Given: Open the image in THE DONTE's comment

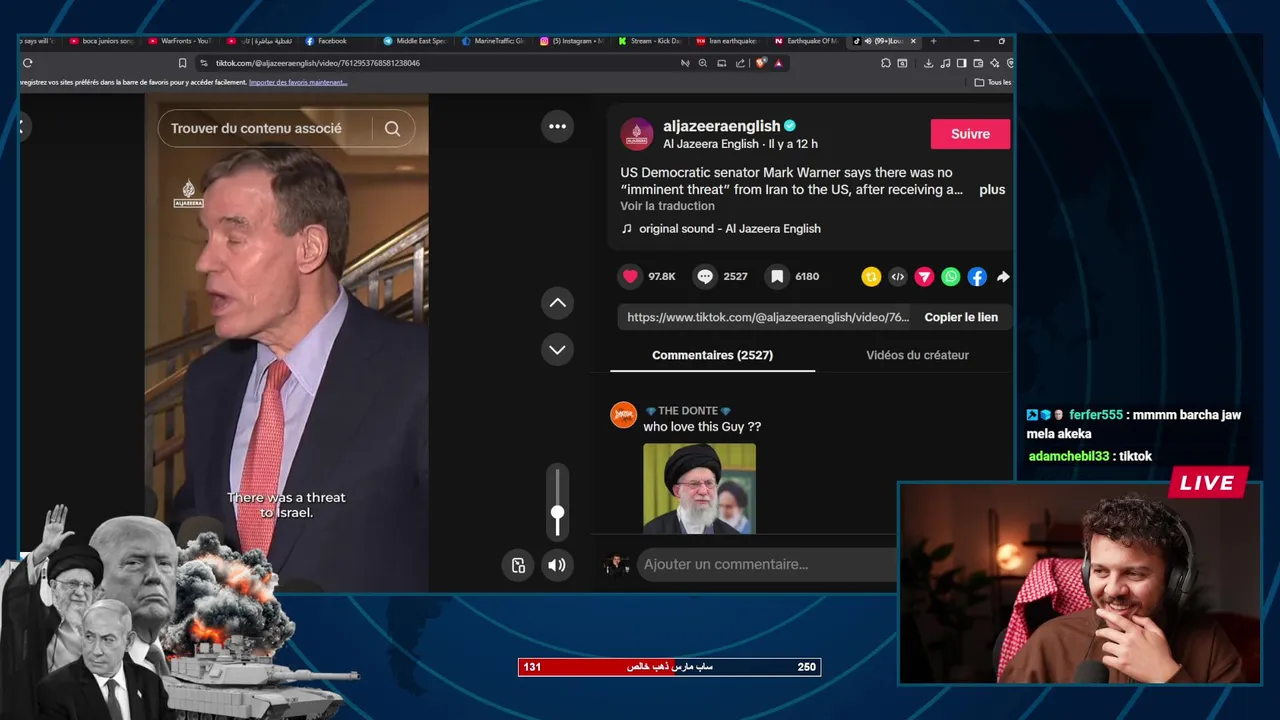Looking at the screenshot, I should tap(699, 488).
